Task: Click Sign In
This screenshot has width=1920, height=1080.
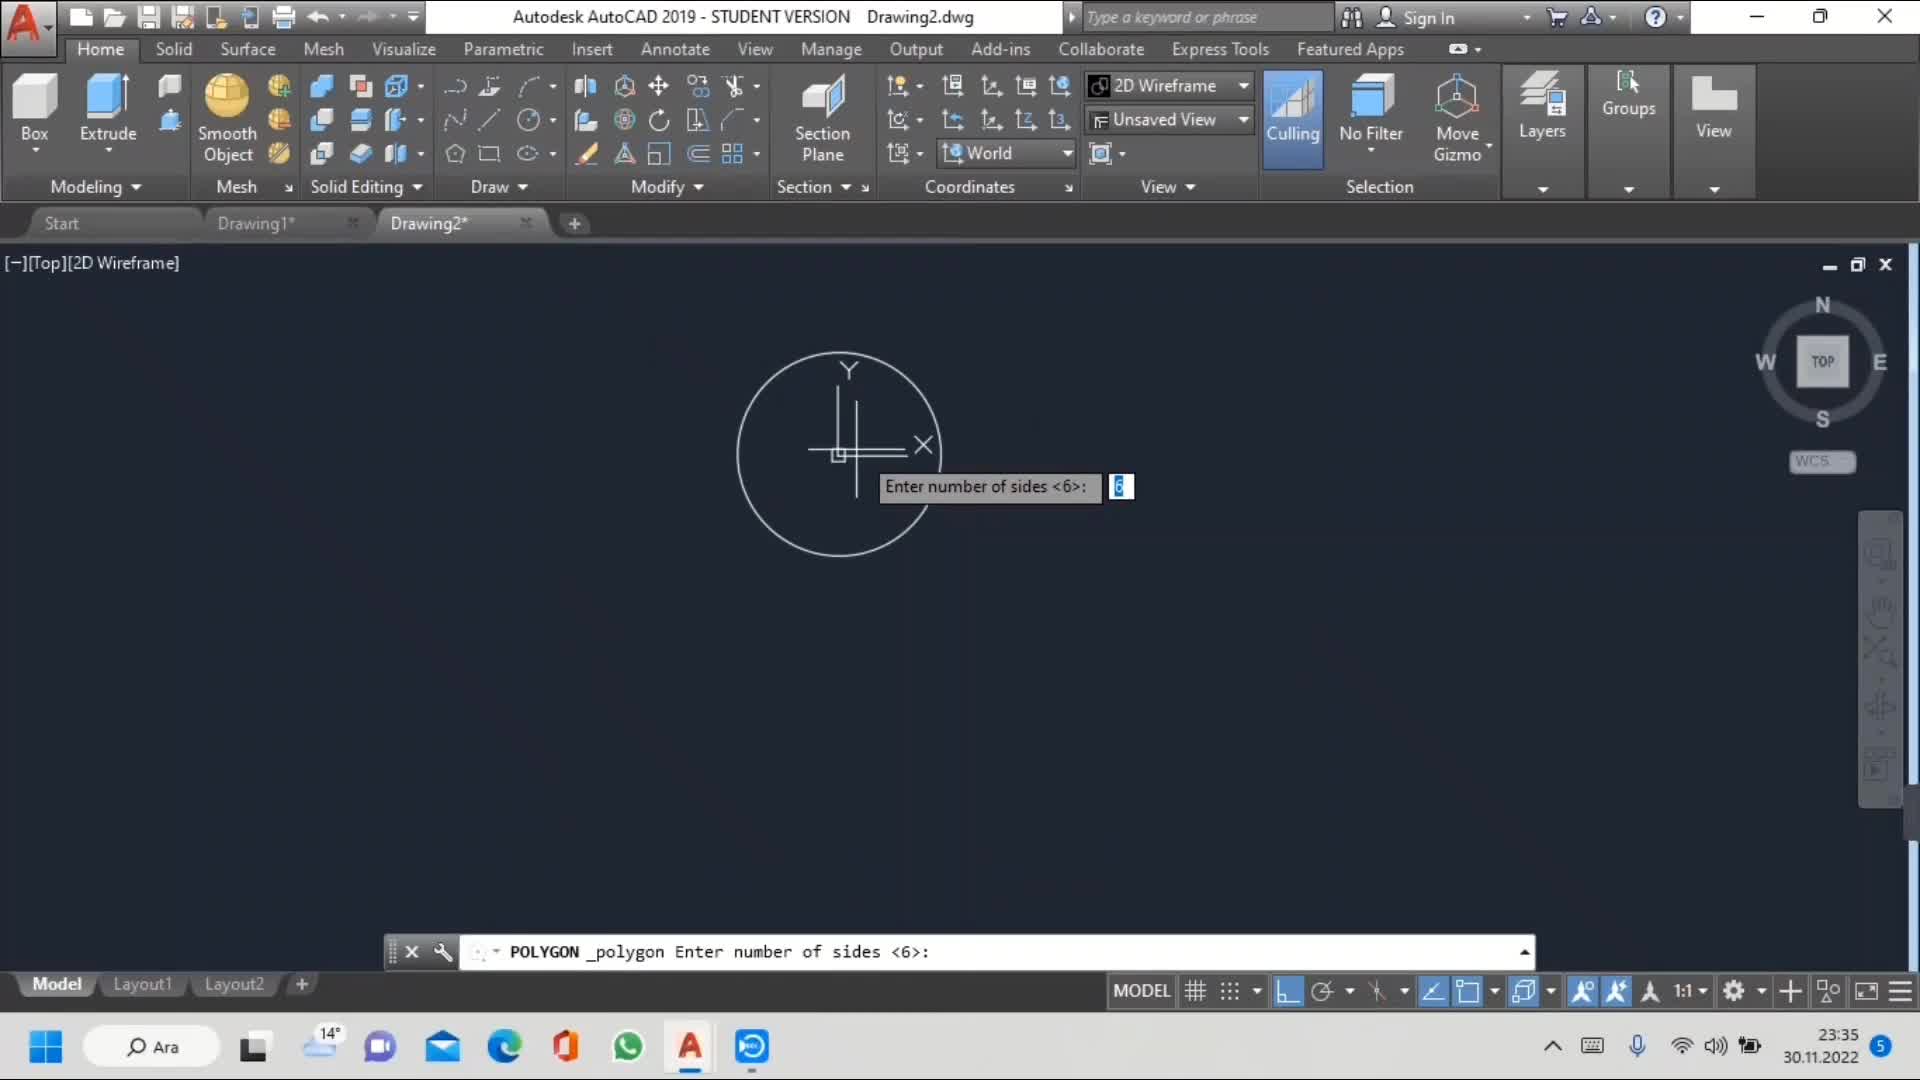Action: click(1428, 17)
